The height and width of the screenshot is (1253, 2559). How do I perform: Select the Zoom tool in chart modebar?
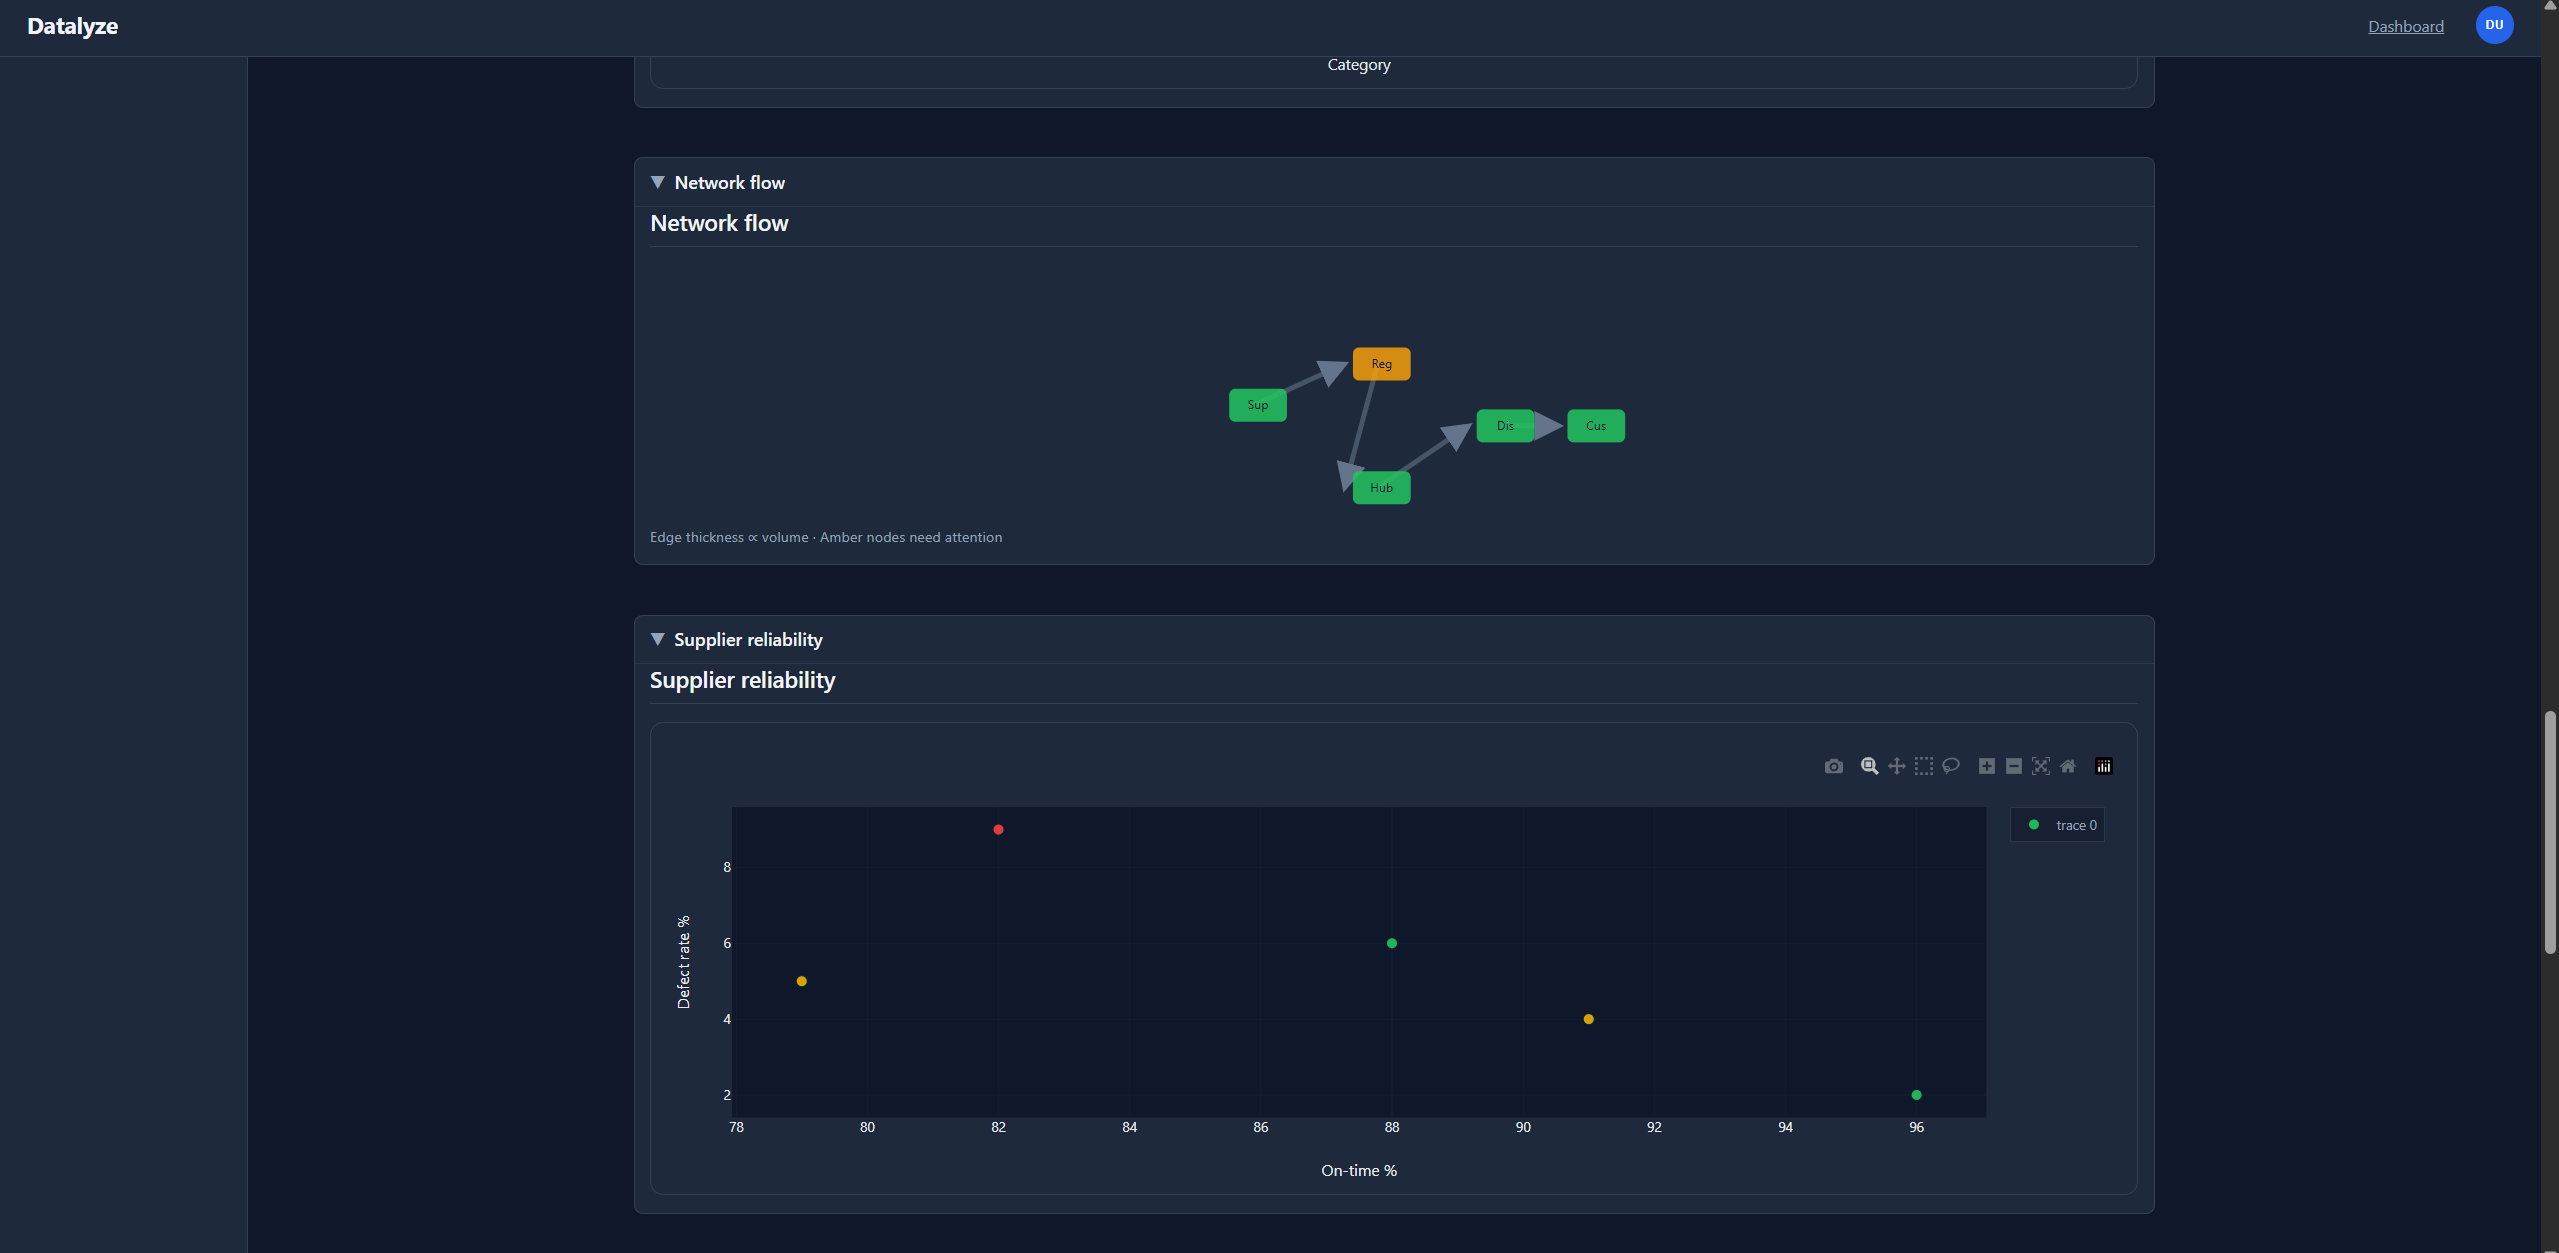pos(1868,766)
